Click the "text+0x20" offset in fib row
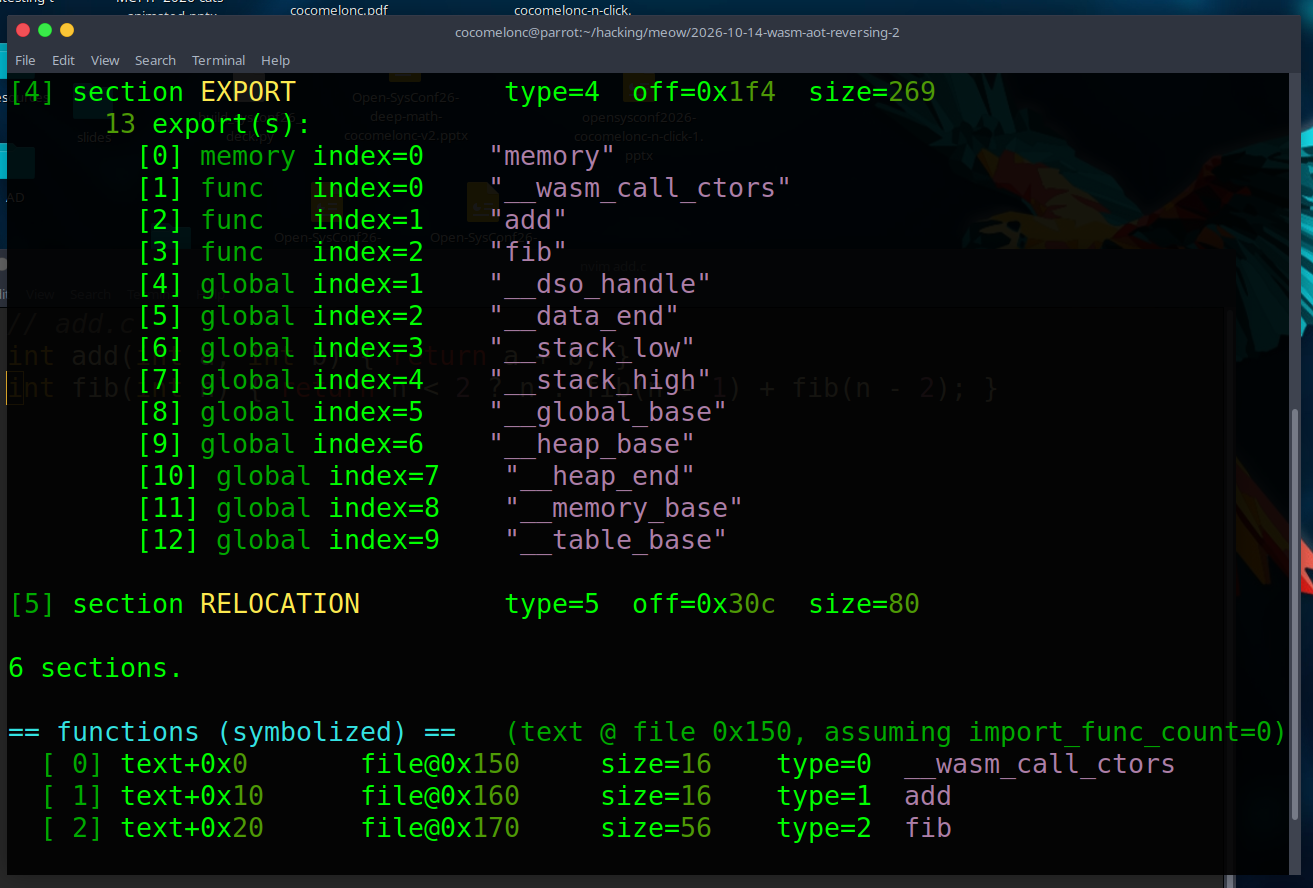 pyautogui.click(x=192, y=828)
